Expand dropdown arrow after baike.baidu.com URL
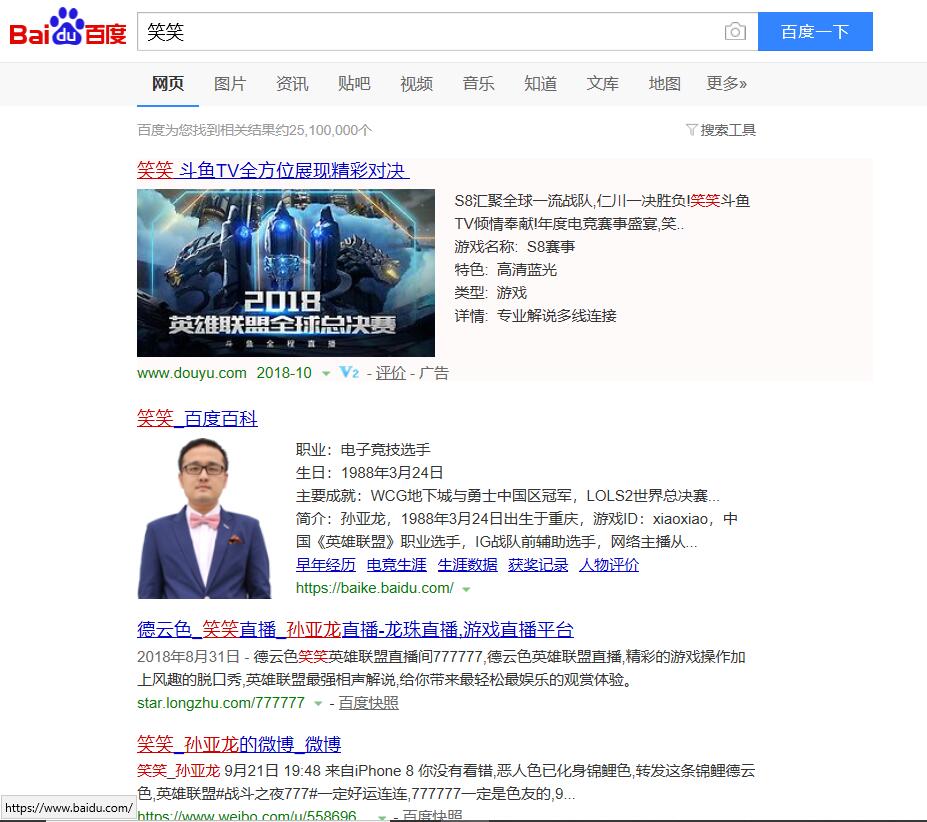The width and height of the screenshot is (927, 822). point(466,589)
